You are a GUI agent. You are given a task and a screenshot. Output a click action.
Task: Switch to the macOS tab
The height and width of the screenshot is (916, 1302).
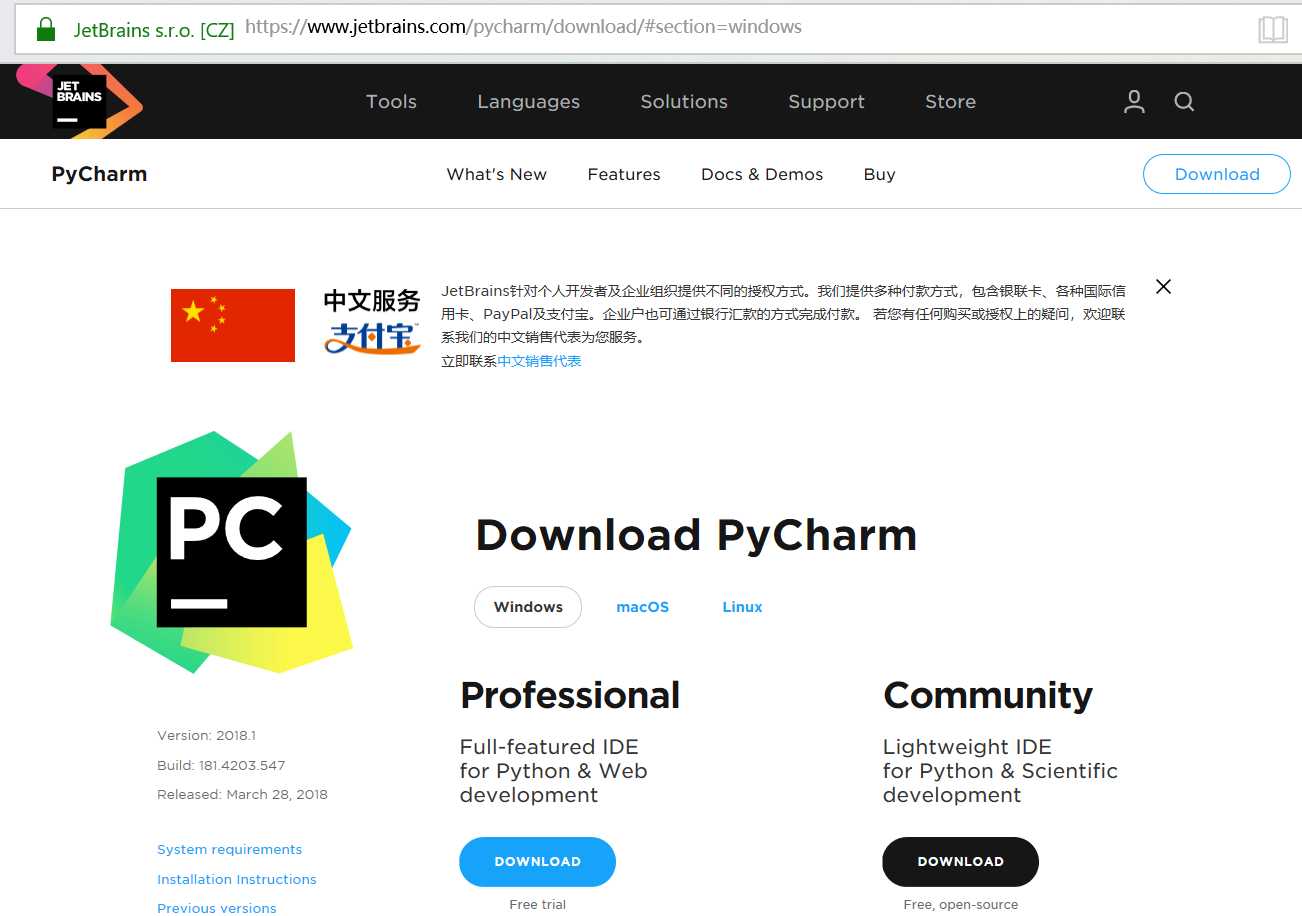tap(642, 607)
